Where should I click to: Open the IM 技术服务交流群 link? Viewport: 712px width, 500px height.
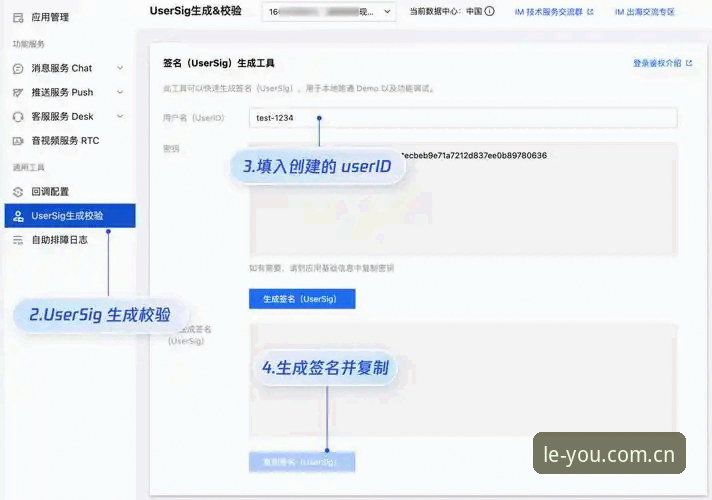(x=549, y=12)
